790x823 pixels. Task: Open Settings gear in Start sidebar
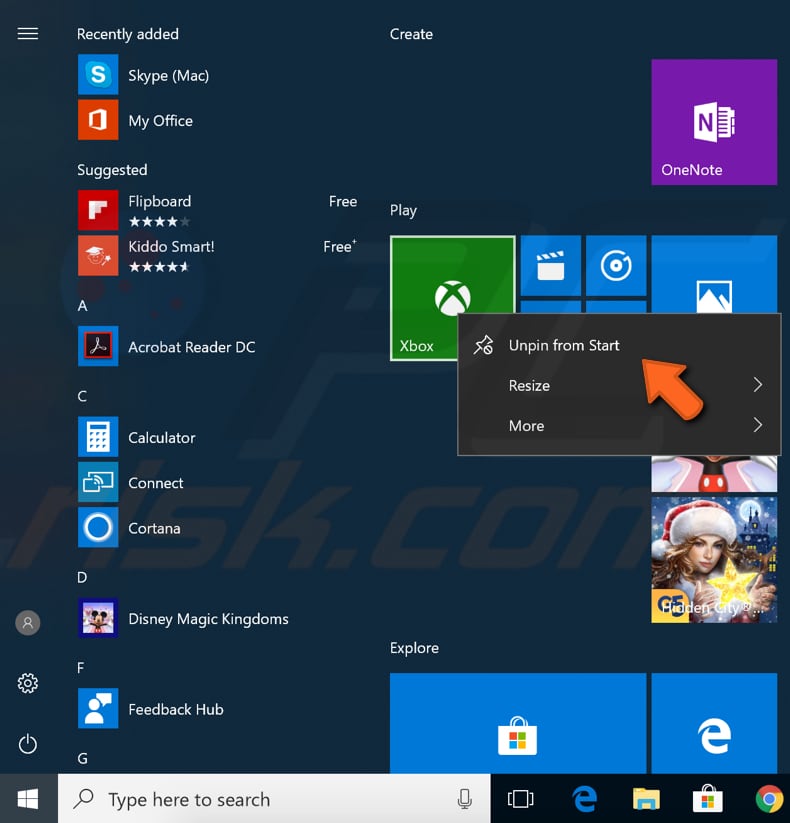(28, 683)
